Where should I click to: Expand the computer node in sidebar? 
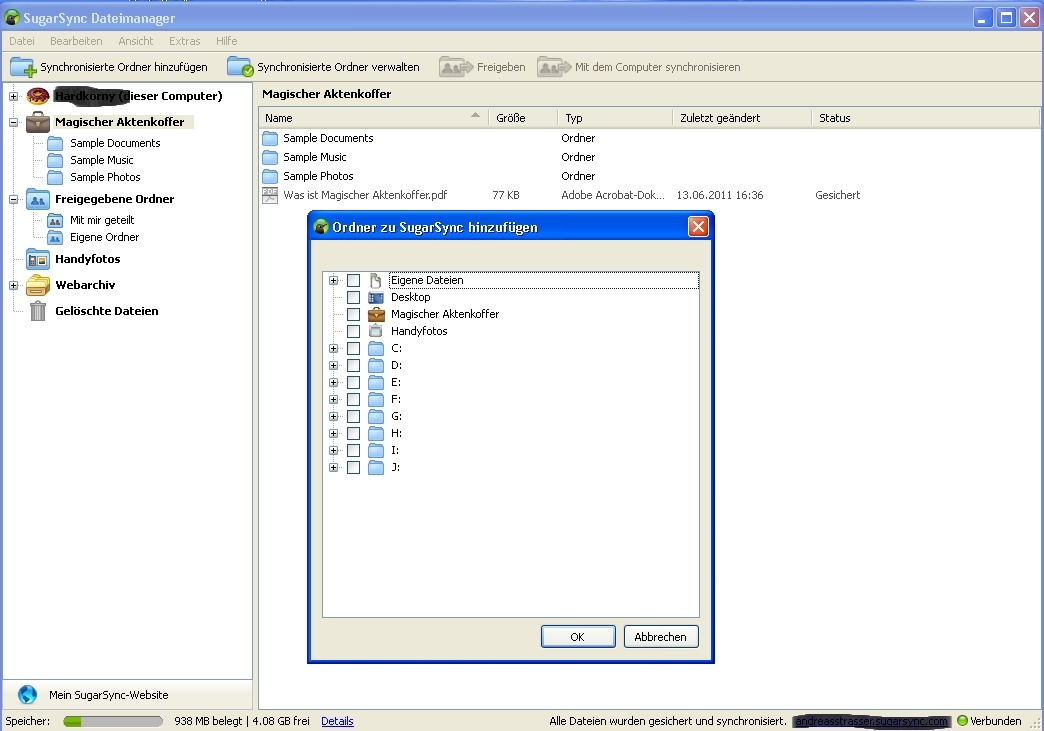[13, 96]
